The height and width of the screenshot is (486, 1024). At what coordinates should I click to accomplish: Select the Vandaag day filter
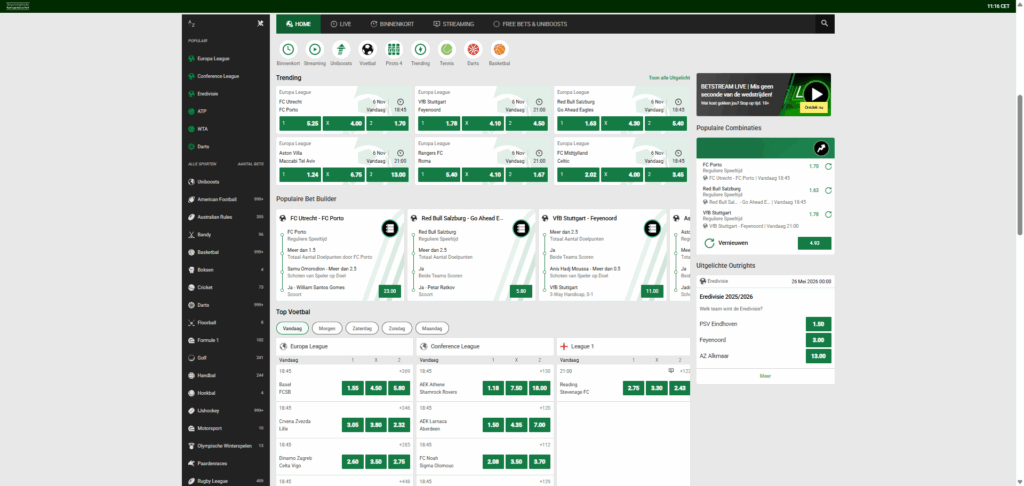(292, 328)
